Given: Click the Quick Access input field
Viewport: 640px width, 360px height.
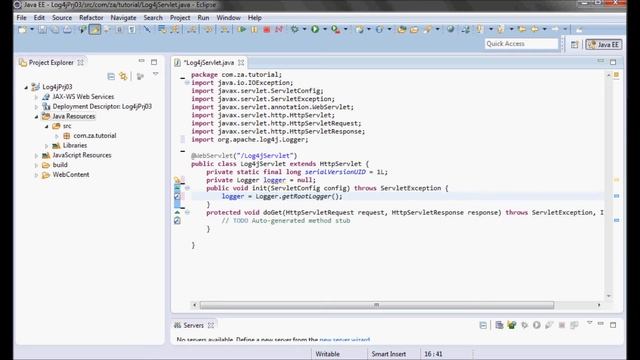Looking at the screenshot, I should tap(521, 44).
